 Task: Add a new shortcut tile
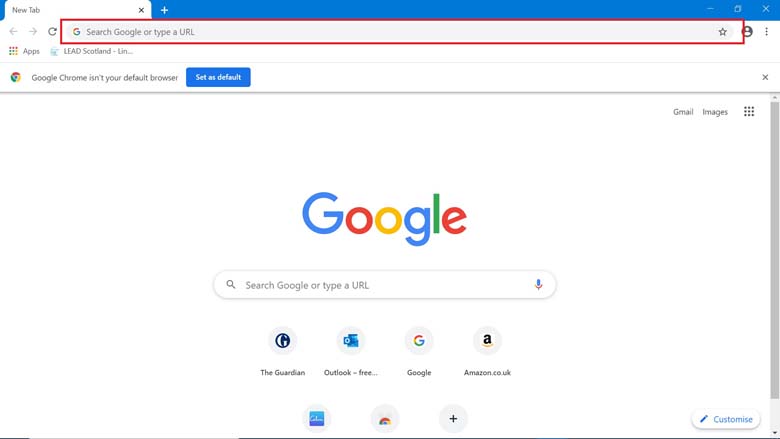point(453,419)
